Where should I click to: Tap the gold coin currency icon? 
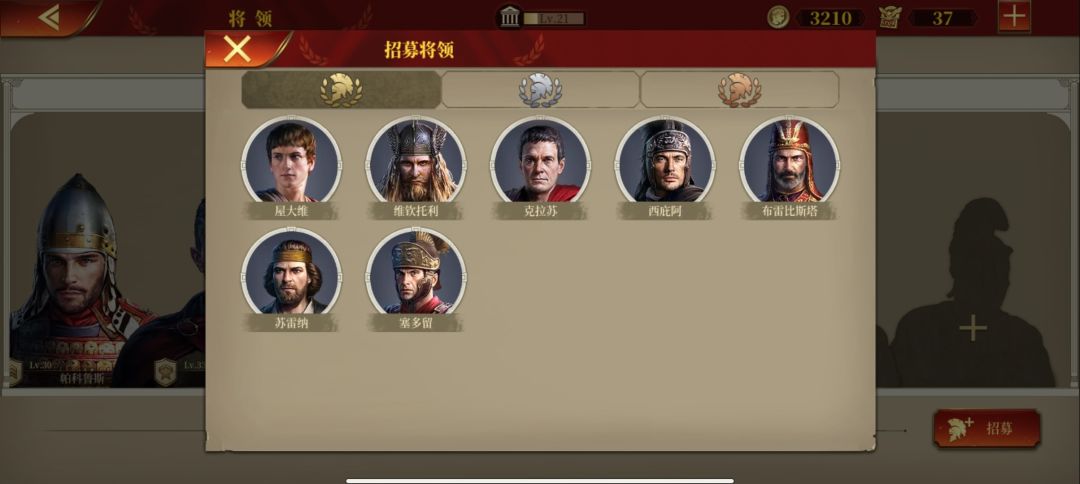click(778, 17)
